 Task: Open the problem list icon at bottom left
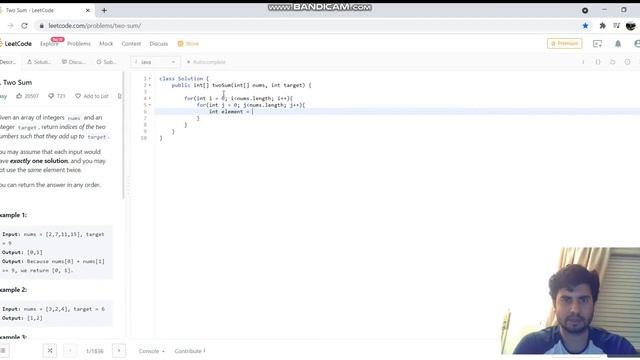(x=3, y=351)
